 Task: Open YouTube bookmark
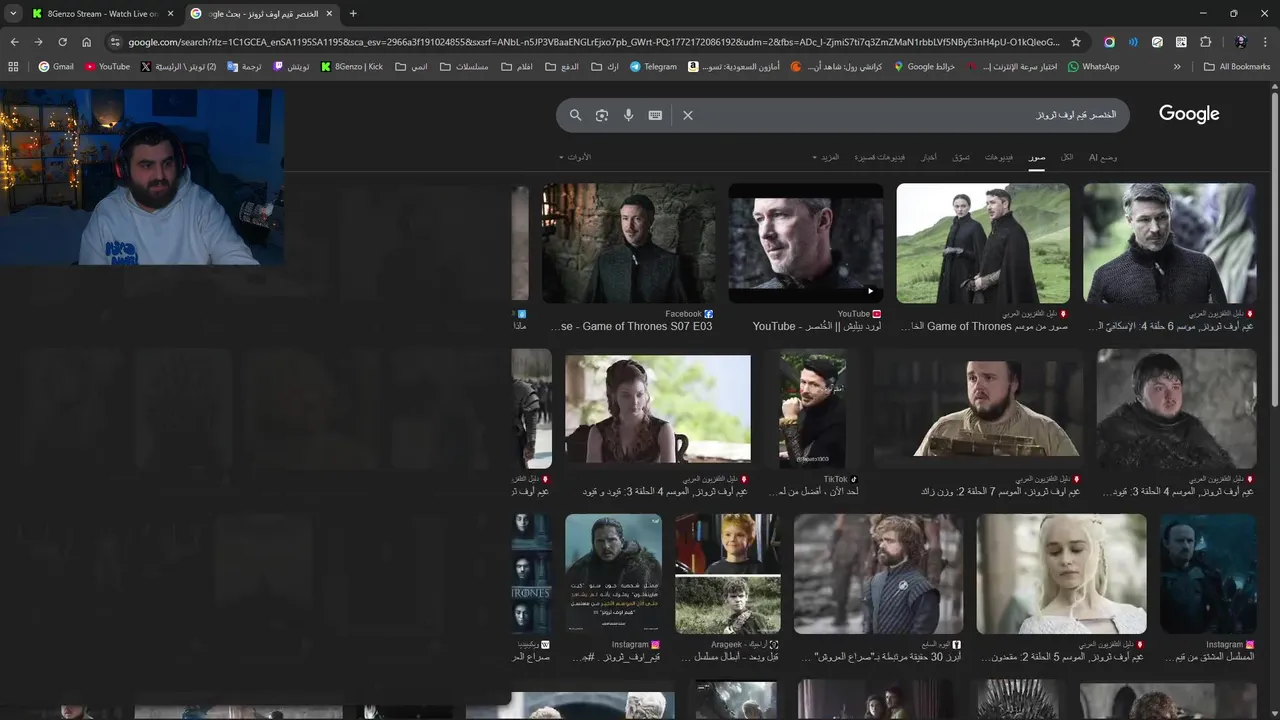click(x=108, y=67)
